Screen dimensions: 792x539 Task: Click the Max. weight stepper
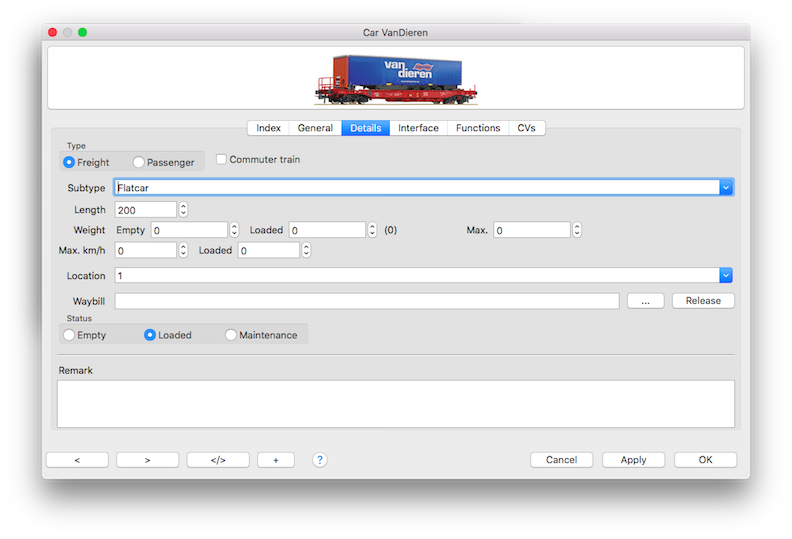point(576,230)
